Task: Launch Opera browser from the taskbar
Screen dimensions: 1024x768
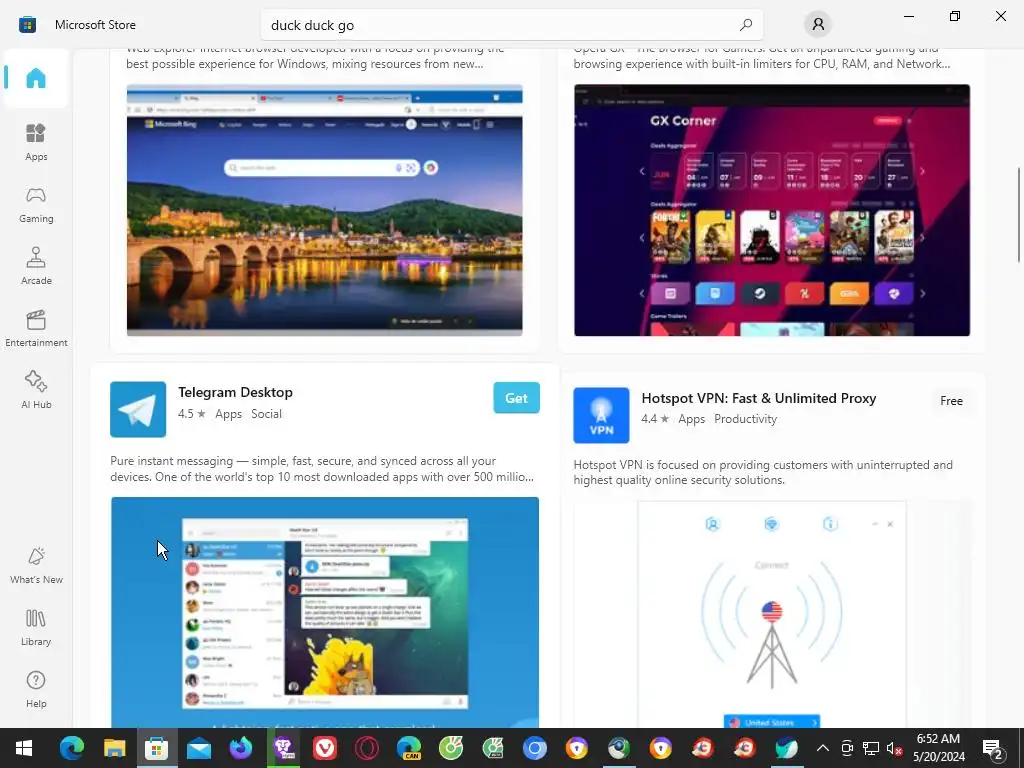Action: pyautogui.click(x=367, y=748)
